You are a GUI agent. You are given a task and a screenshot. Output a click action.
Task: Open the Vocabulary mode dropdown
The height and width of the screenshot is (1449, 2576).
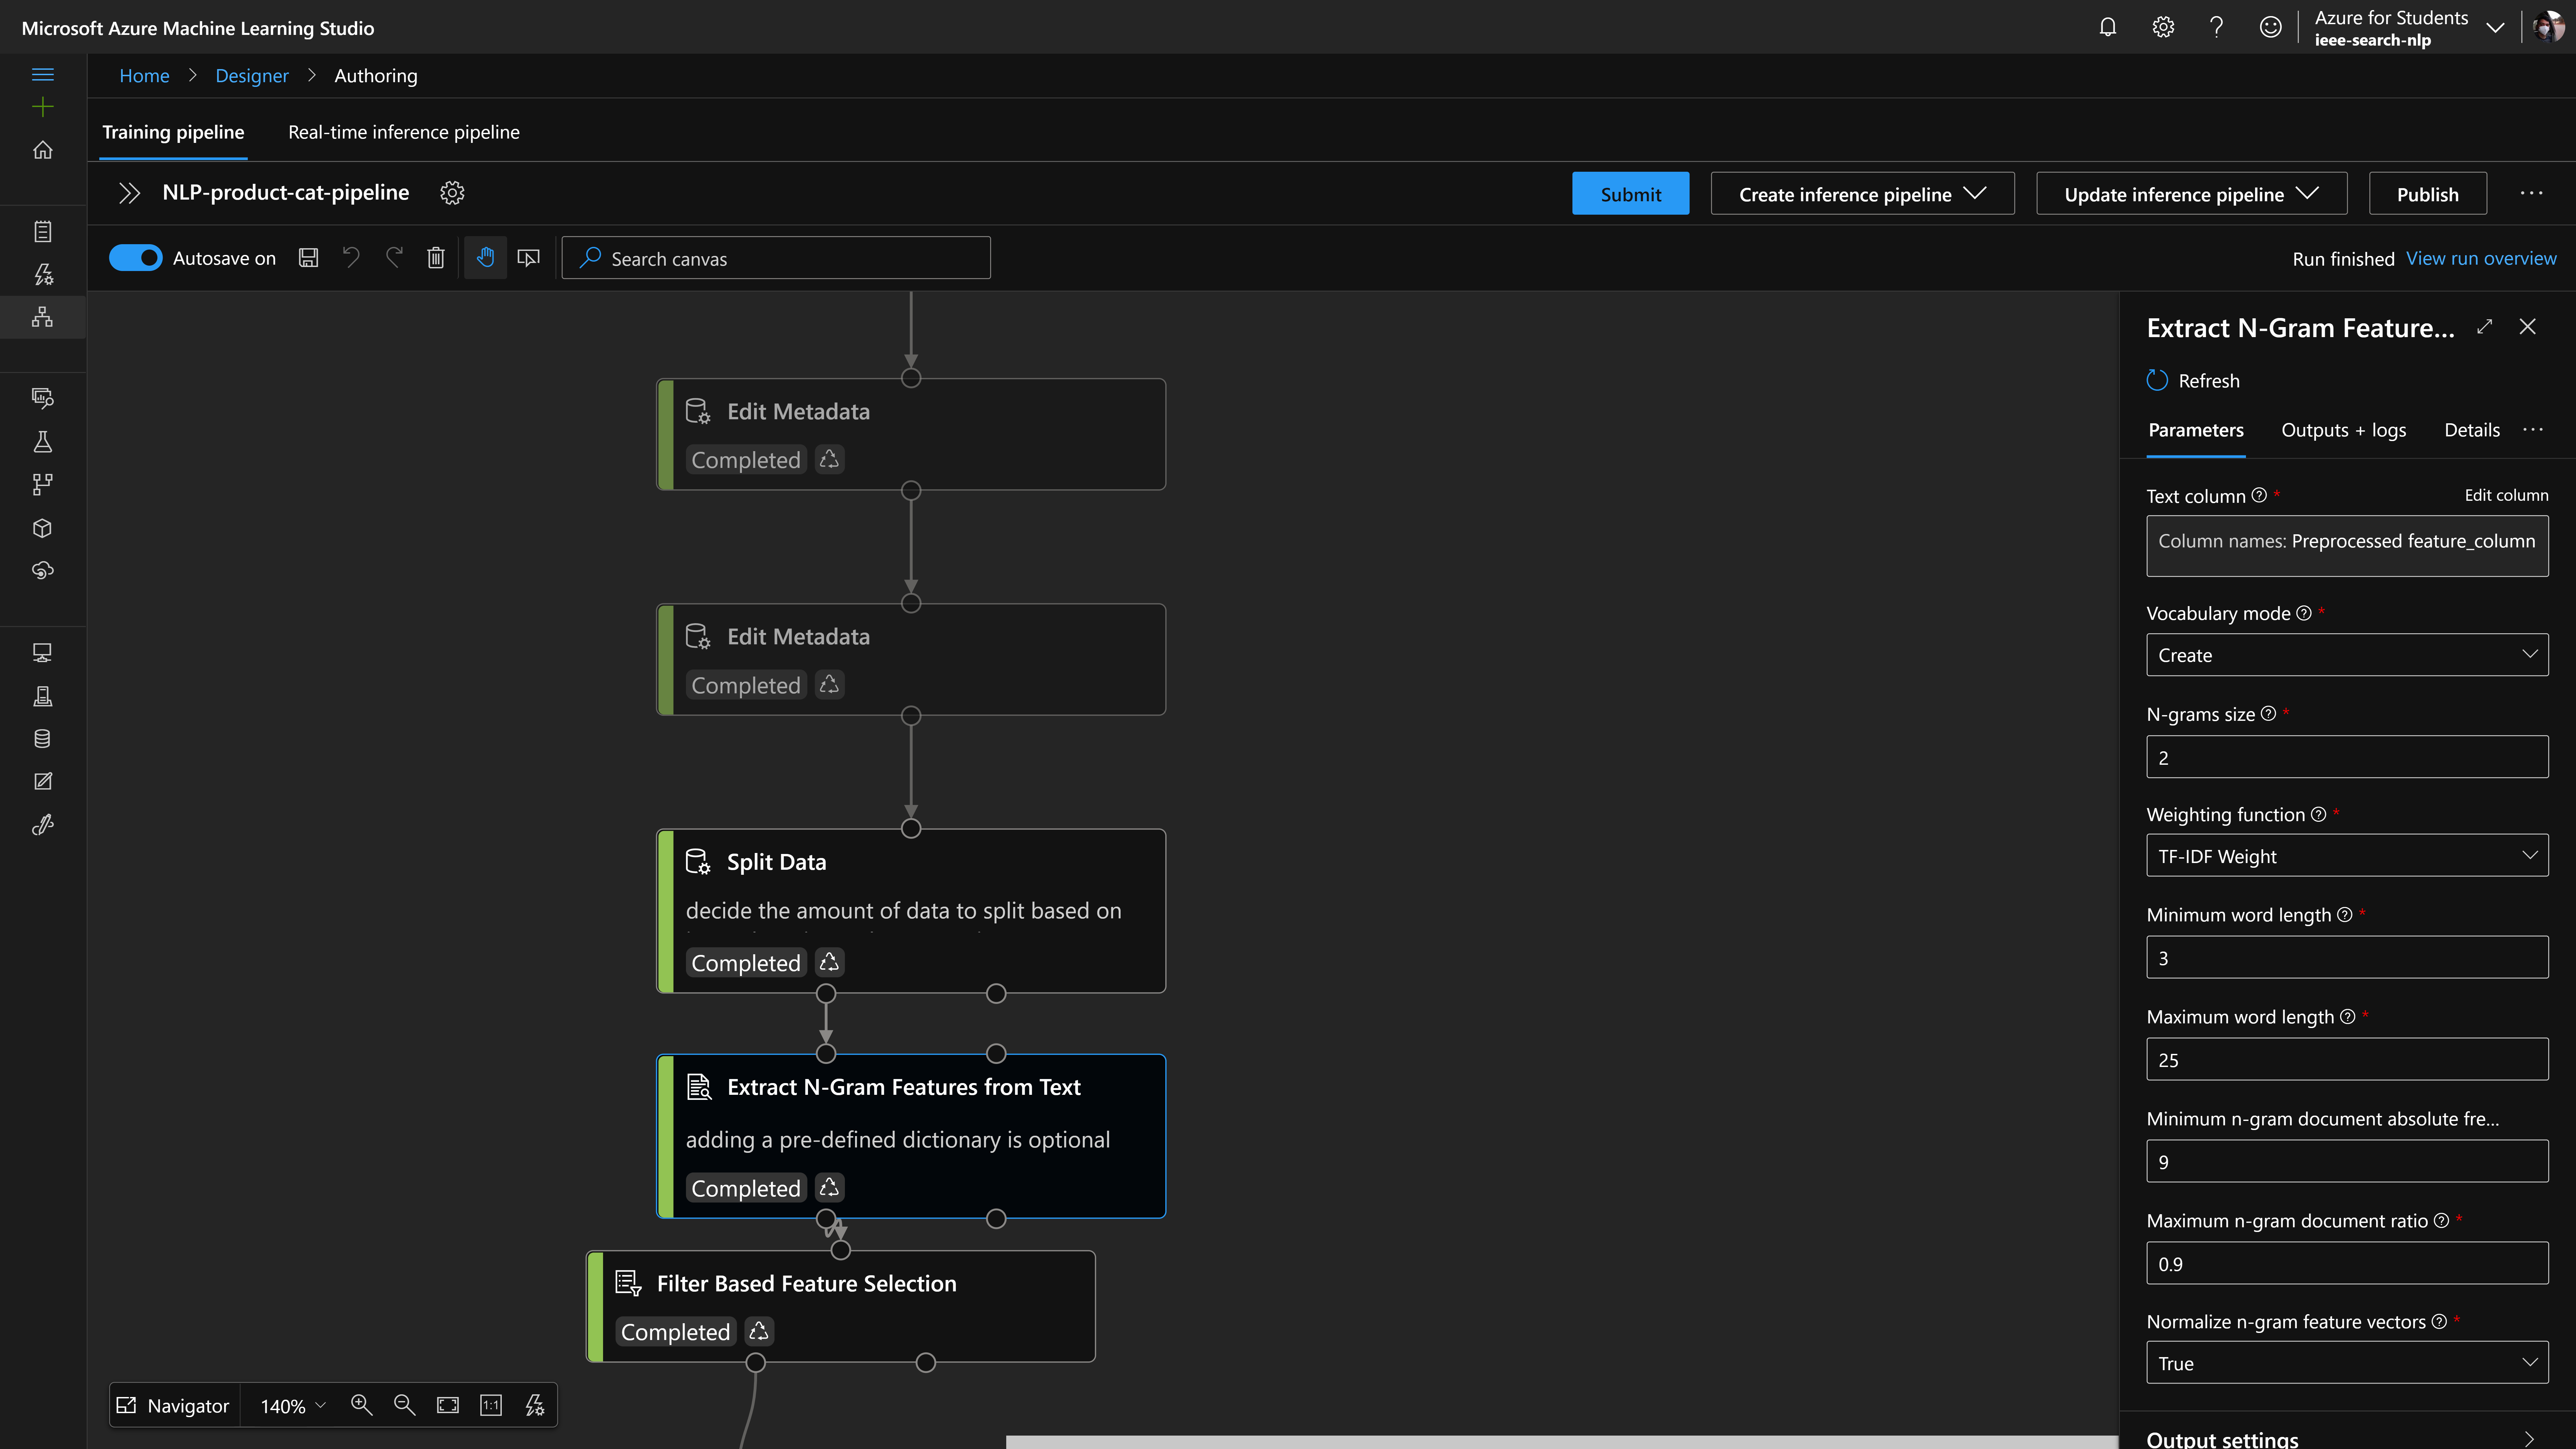2346,655
